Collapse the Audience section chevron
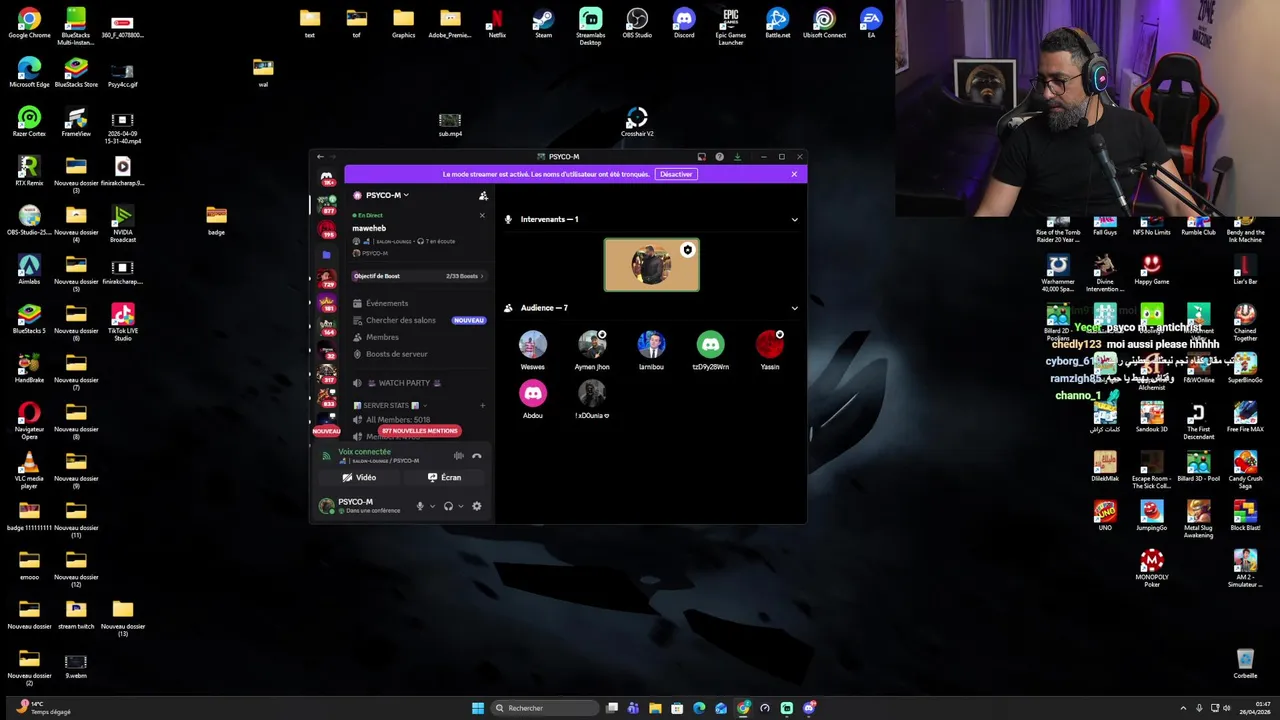1280x720 pixels. [x=795, y=308]
